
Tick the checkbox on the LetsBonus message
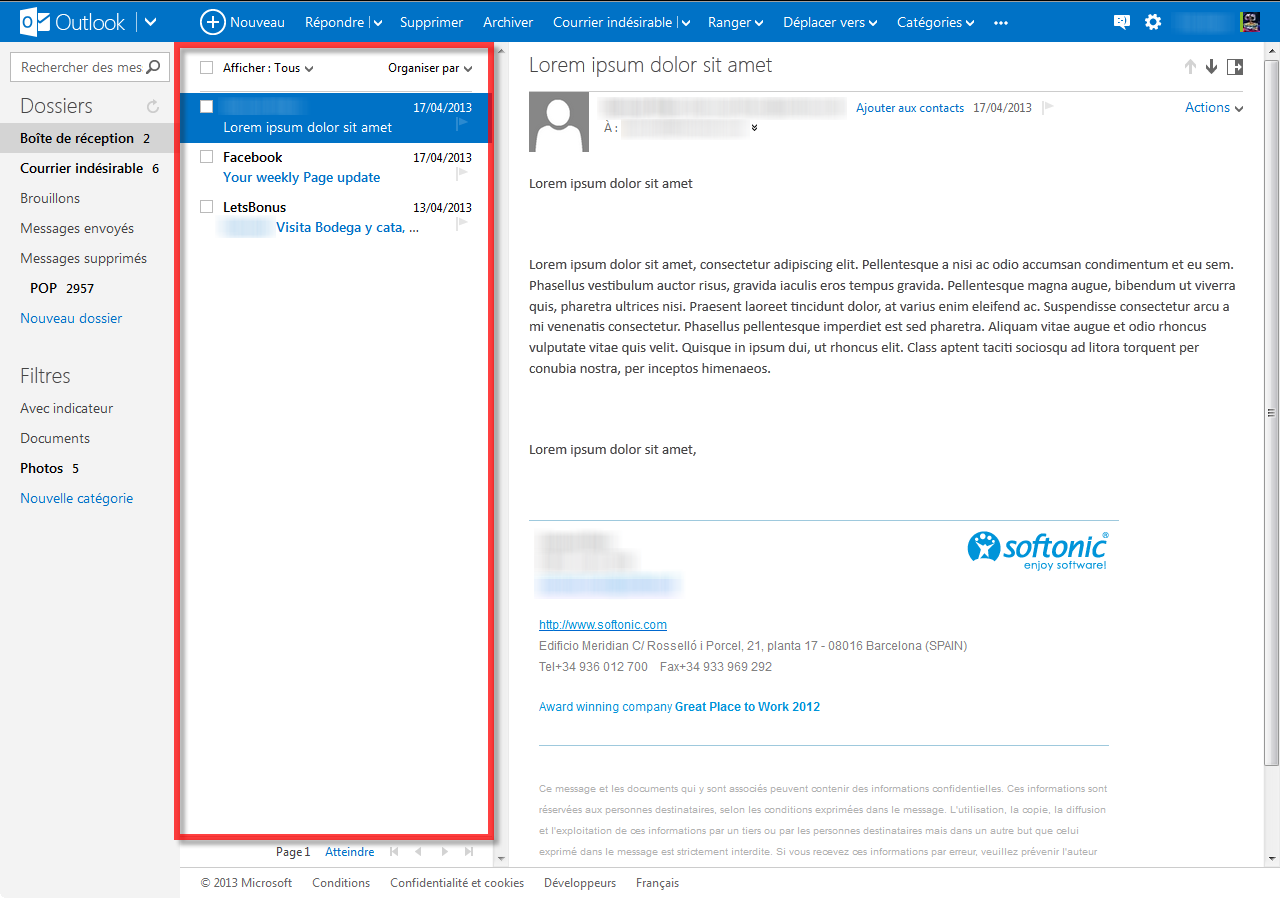206,206
